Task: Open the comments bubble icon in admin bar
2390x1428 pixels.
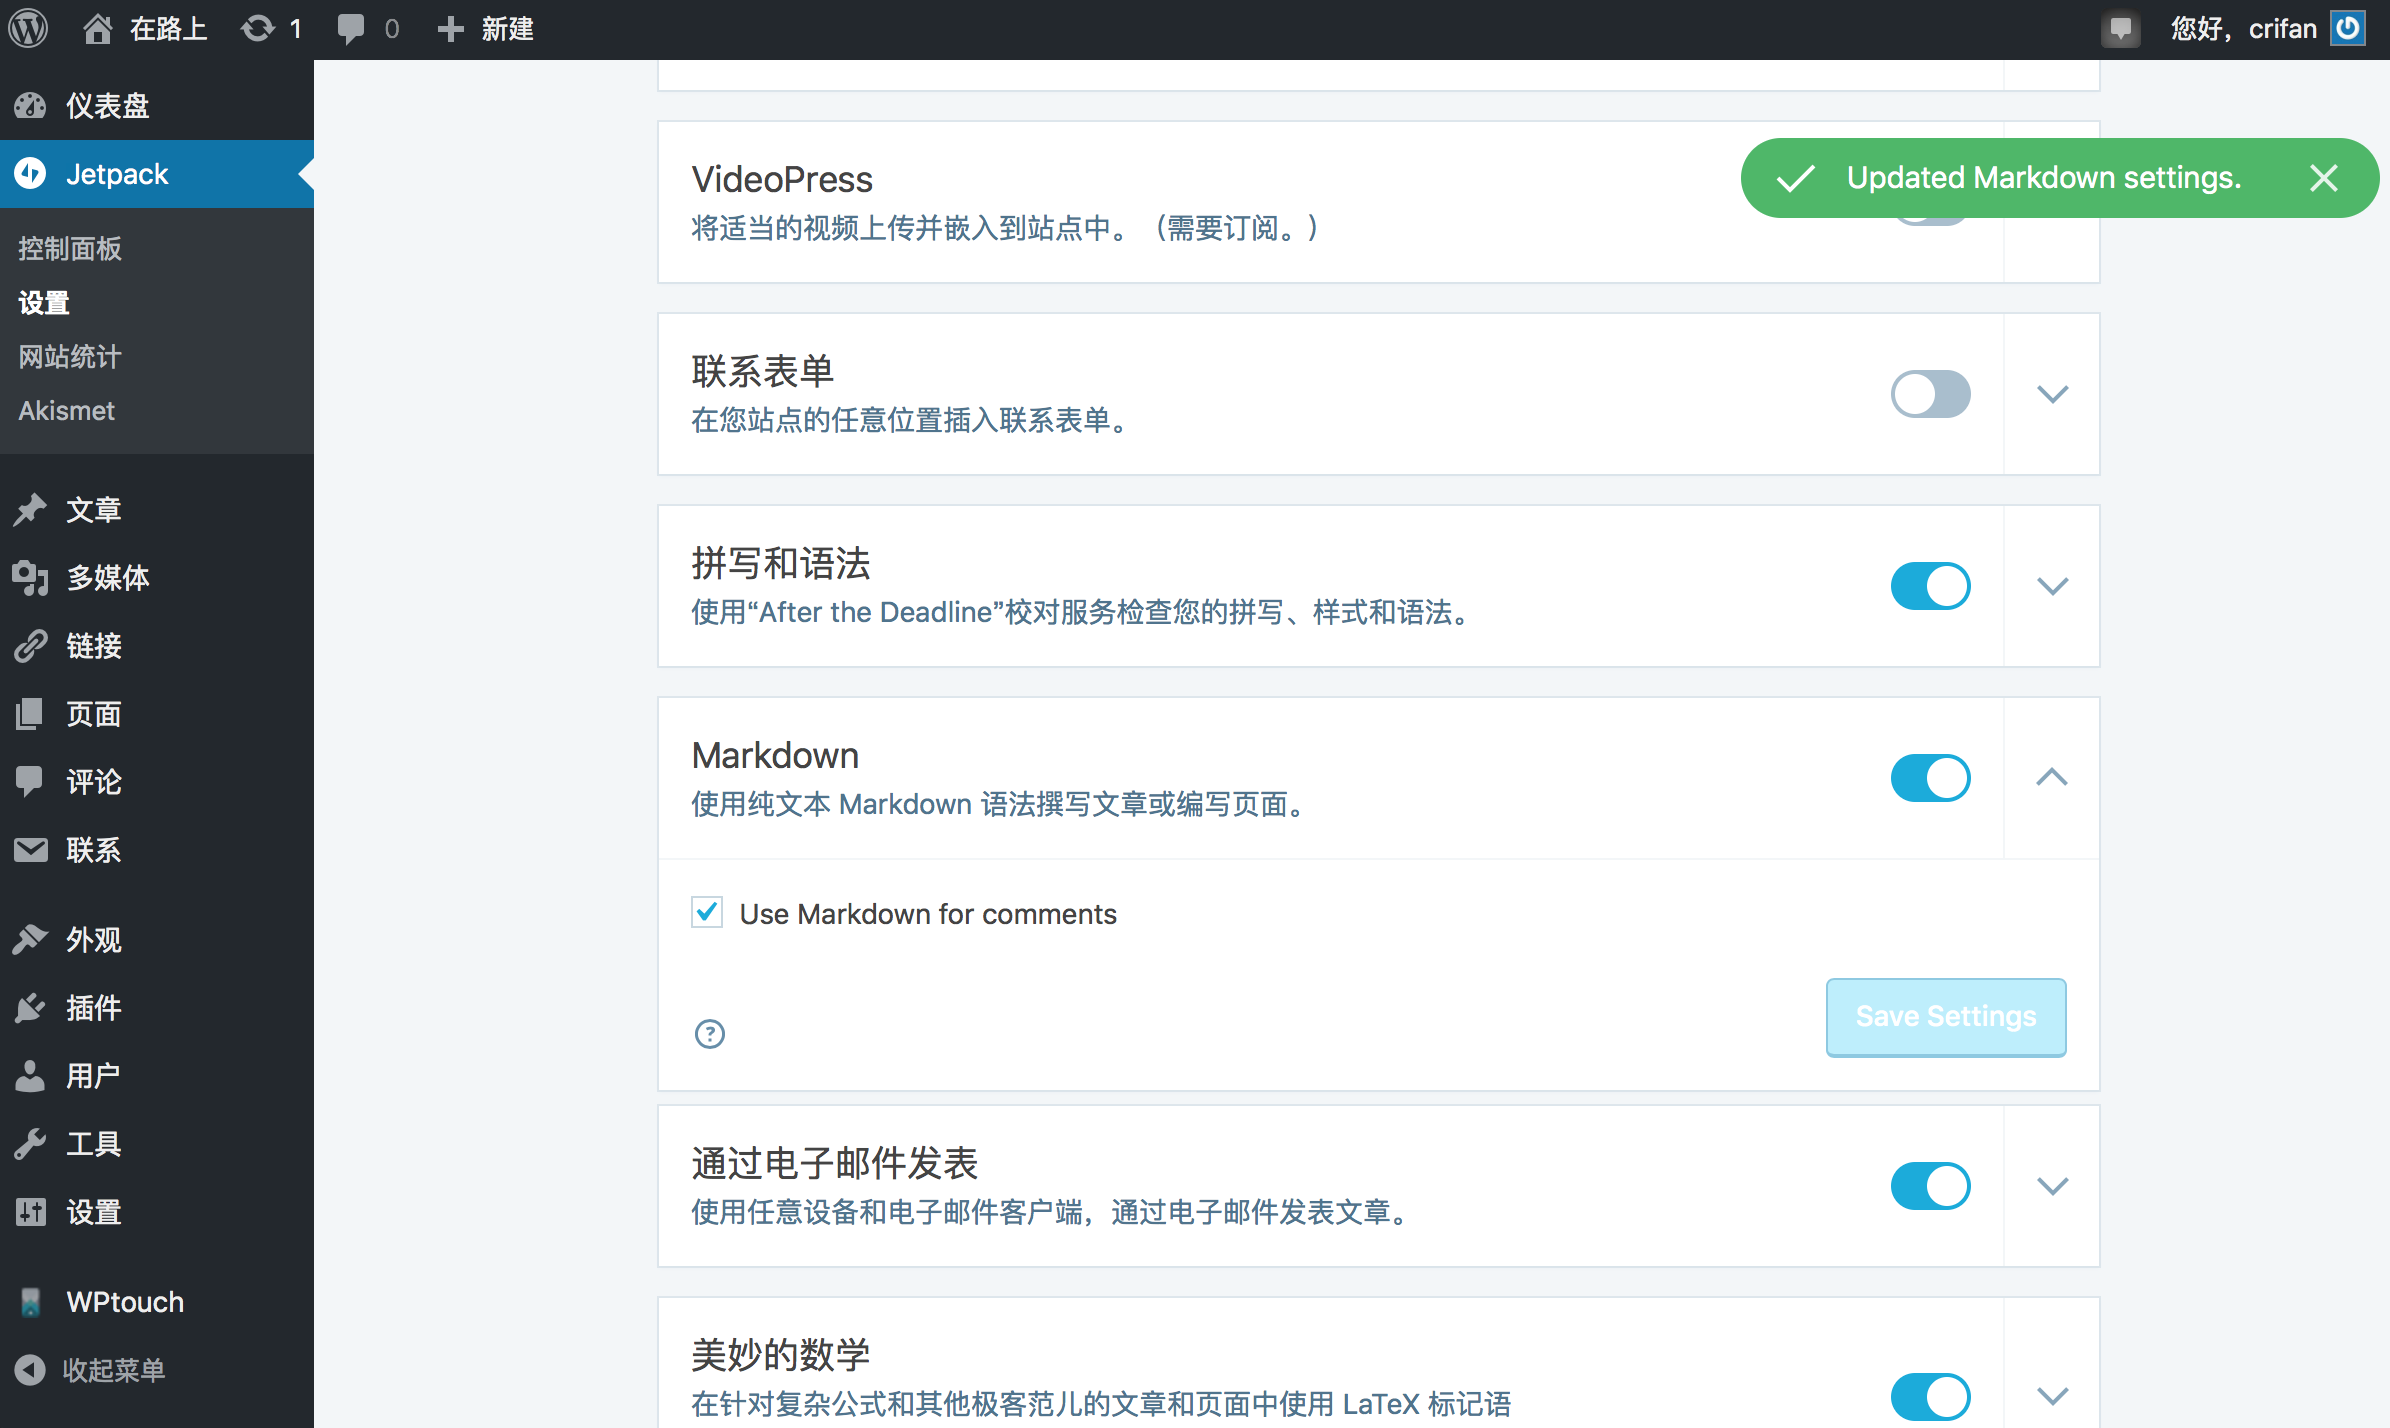Action: pyautogui.click(x=351, y=28)
